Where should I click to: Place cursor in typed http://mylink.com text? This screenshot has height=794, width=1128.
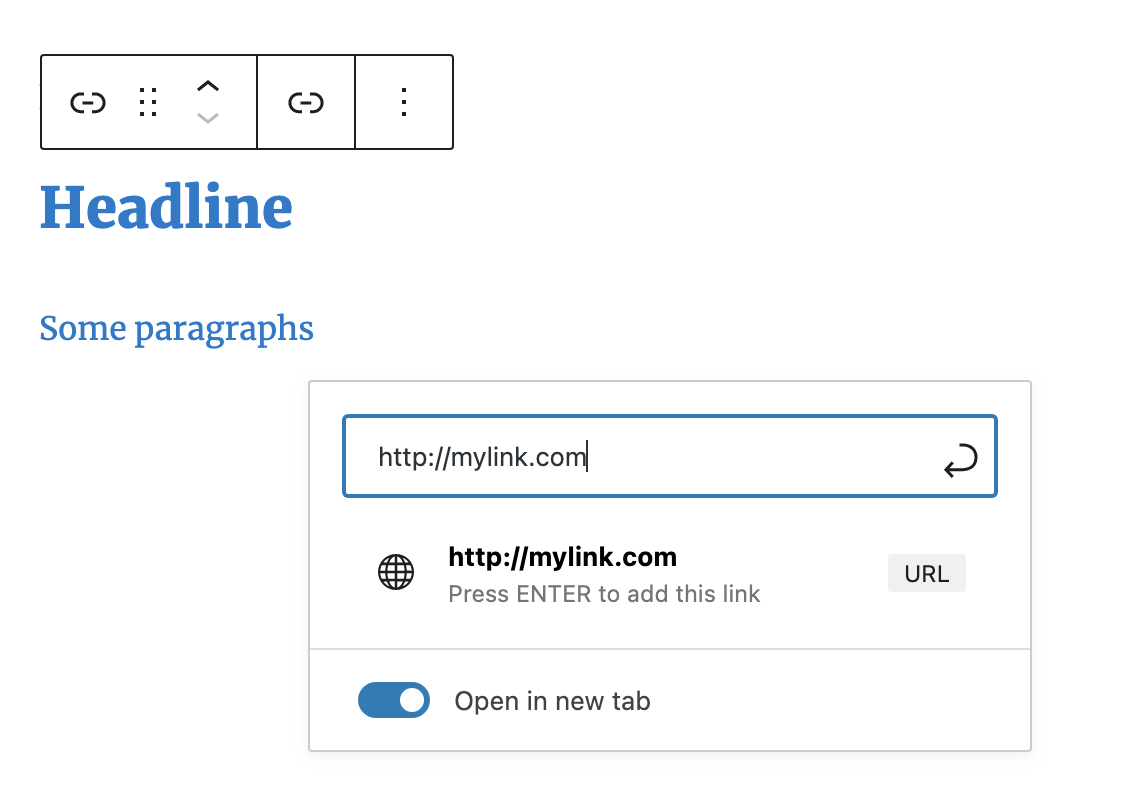click(x=482, y=457)
